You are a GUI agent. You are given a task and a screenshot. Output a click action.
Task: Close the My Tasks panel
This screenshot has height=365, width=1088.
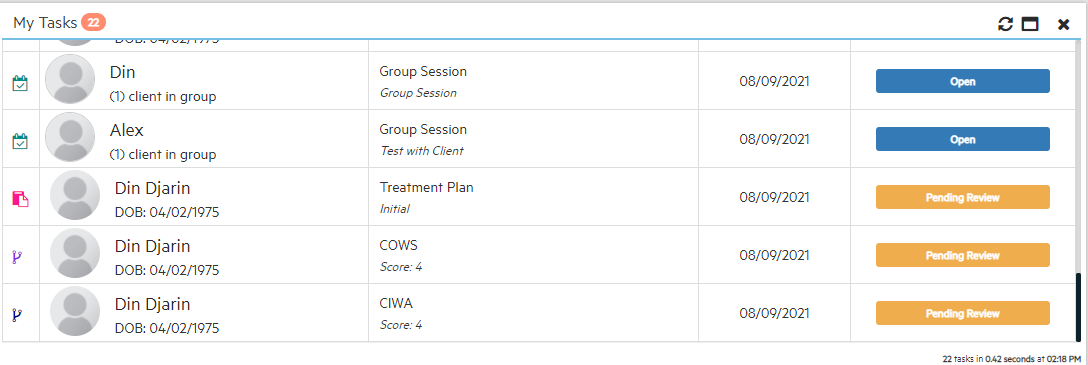point(1063,25)
